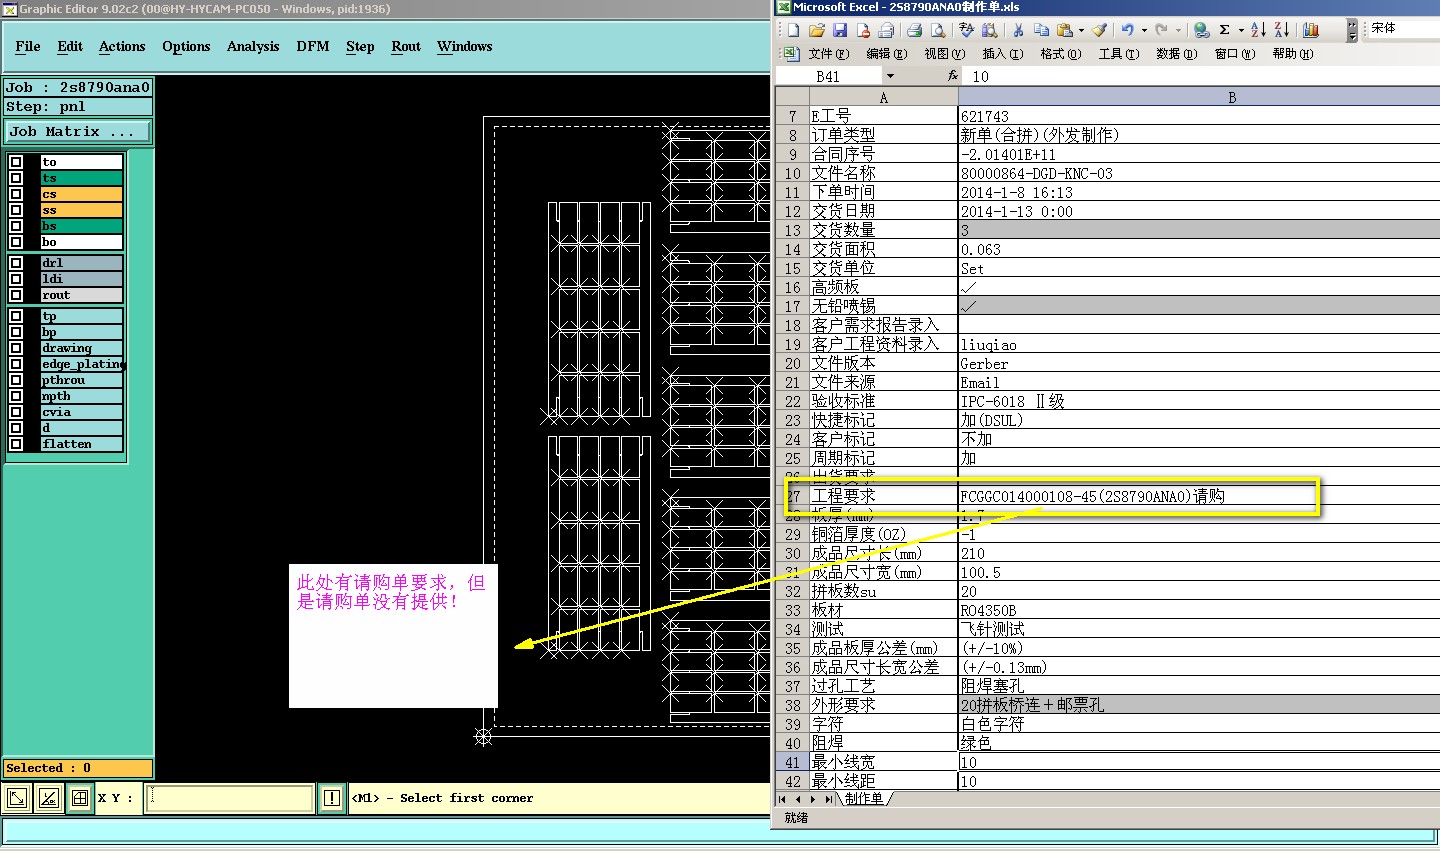The image size is (1440, 851).
Task: Click the Paste clipboard icon in Excel
Action: 1065,30
